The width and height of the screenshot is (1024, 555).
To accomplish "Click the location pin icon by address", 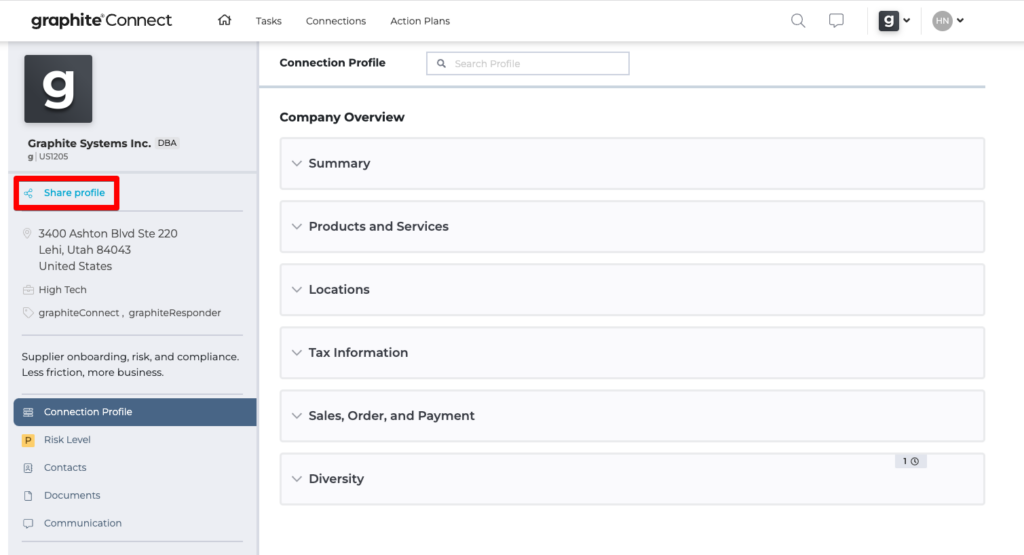I will click(27, 234).
